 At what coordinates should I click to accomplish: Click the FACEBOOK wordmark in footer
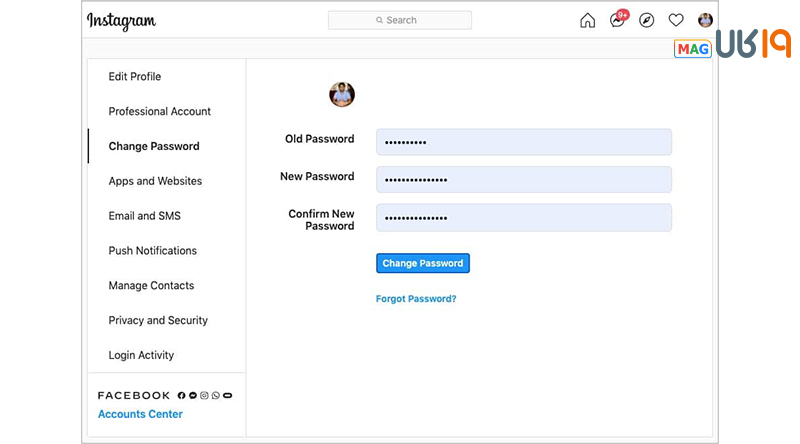[134, 396]
